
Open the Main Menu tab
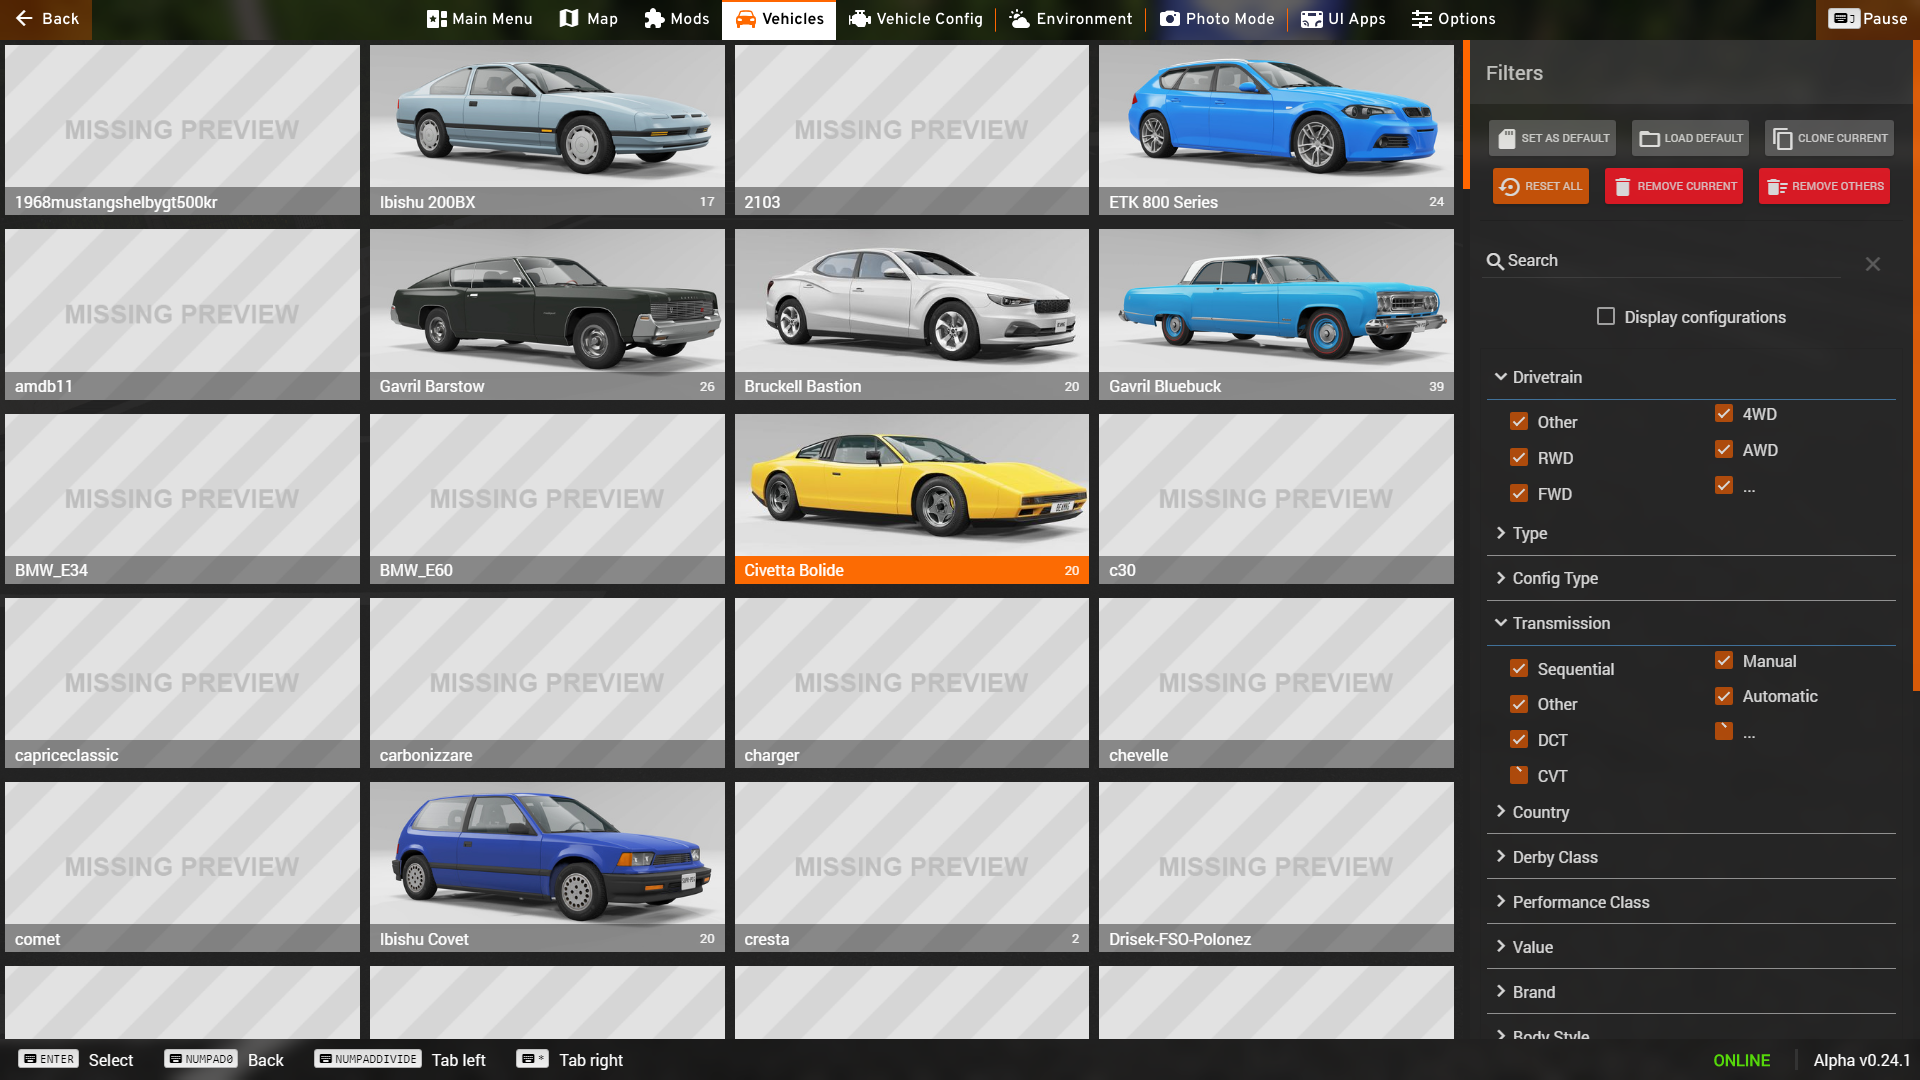480,19
